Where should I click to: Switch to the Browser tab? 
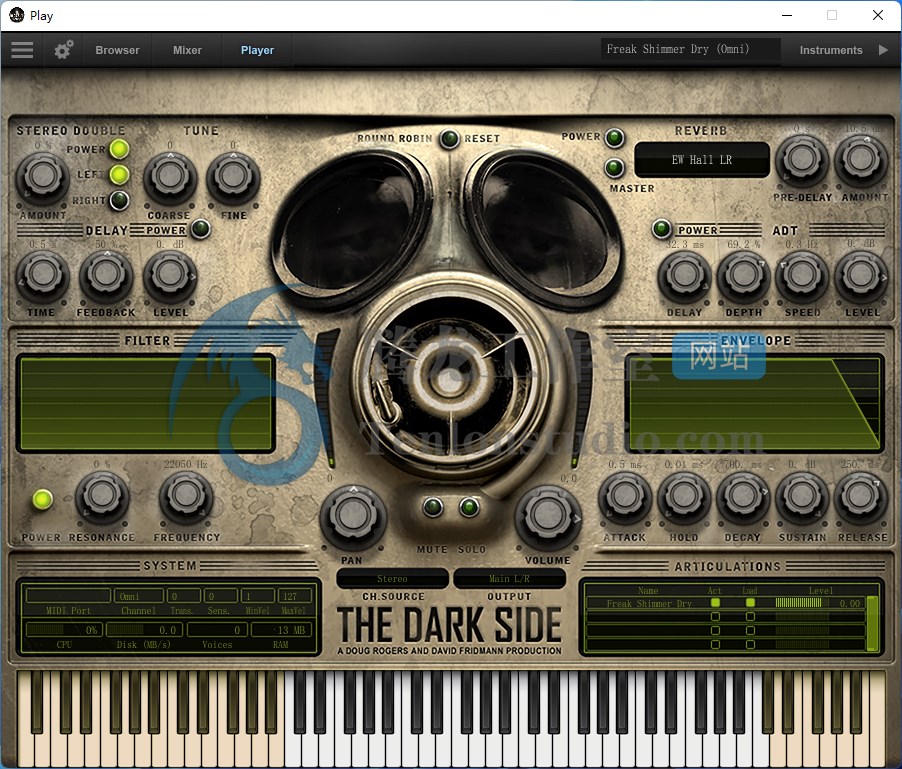coord(117,50)
